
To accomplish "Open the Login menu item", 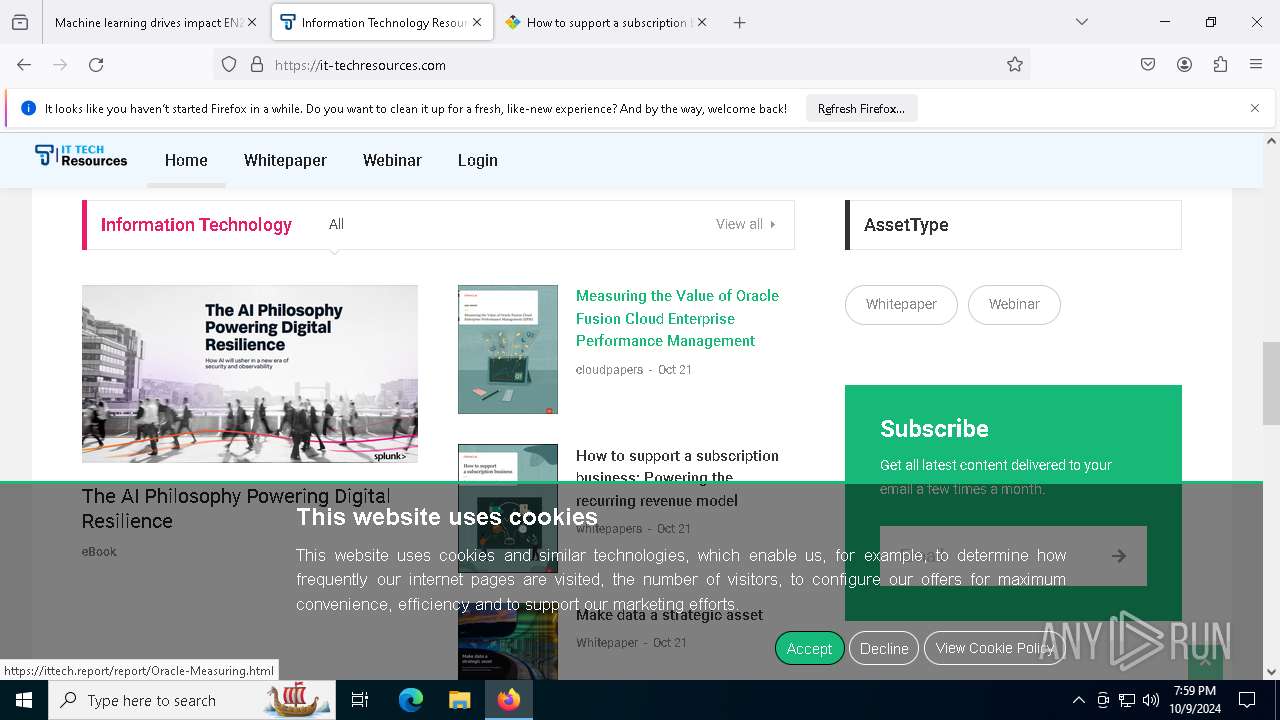I will pos(478,160).
